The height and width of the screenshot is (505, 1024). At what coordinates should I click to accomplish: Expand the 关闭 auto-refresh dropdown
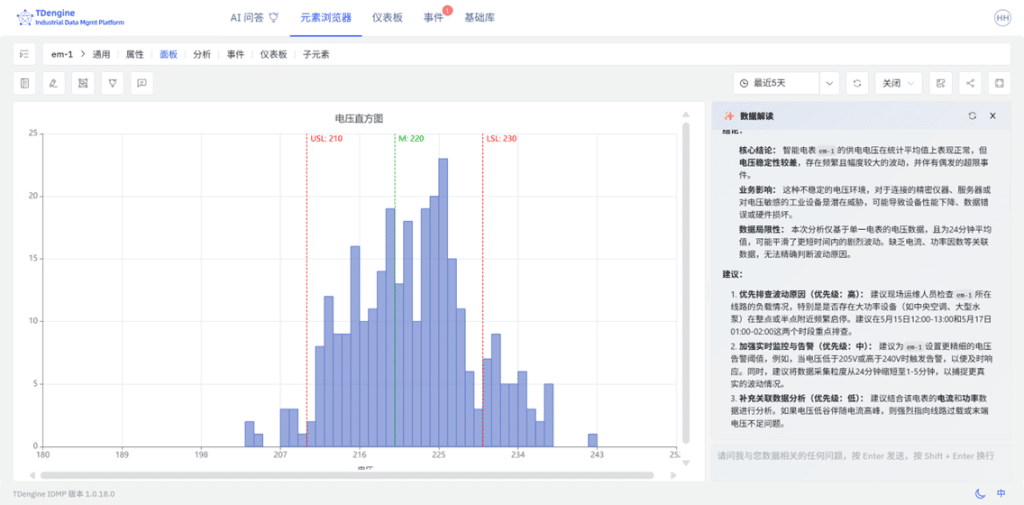899,83
